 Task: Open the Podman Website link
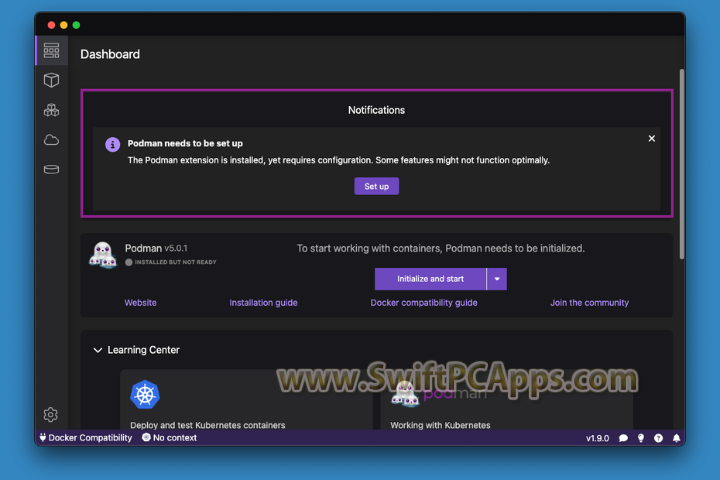[141, 303]
